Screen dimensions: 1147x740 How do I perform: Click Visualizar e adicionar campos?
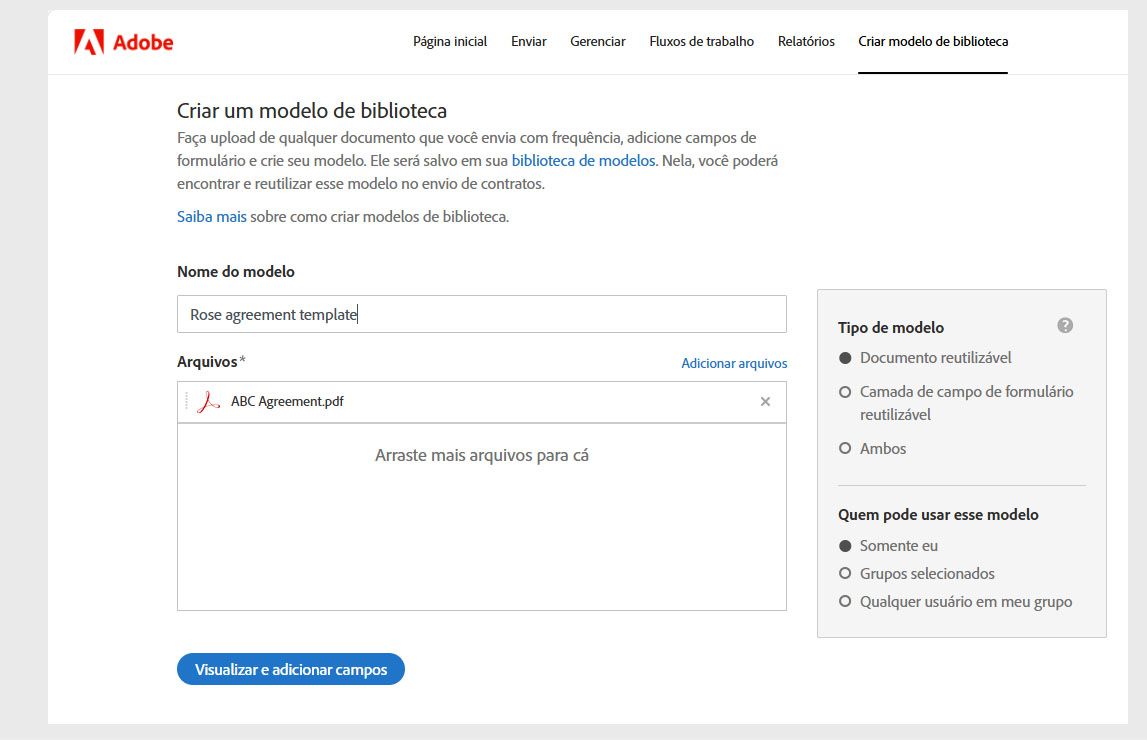click(290, 669)
